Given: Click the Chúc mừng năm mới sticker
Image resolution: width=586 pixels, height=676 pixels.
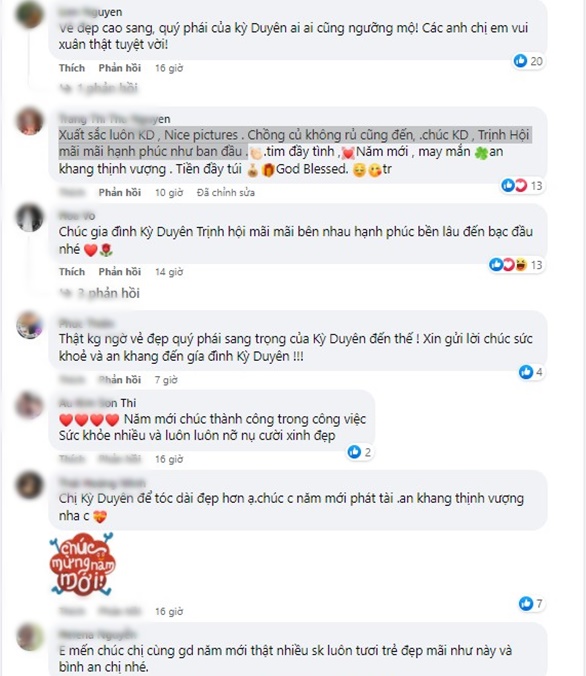Looking at the screenshot, I should (x=82, y=564).
